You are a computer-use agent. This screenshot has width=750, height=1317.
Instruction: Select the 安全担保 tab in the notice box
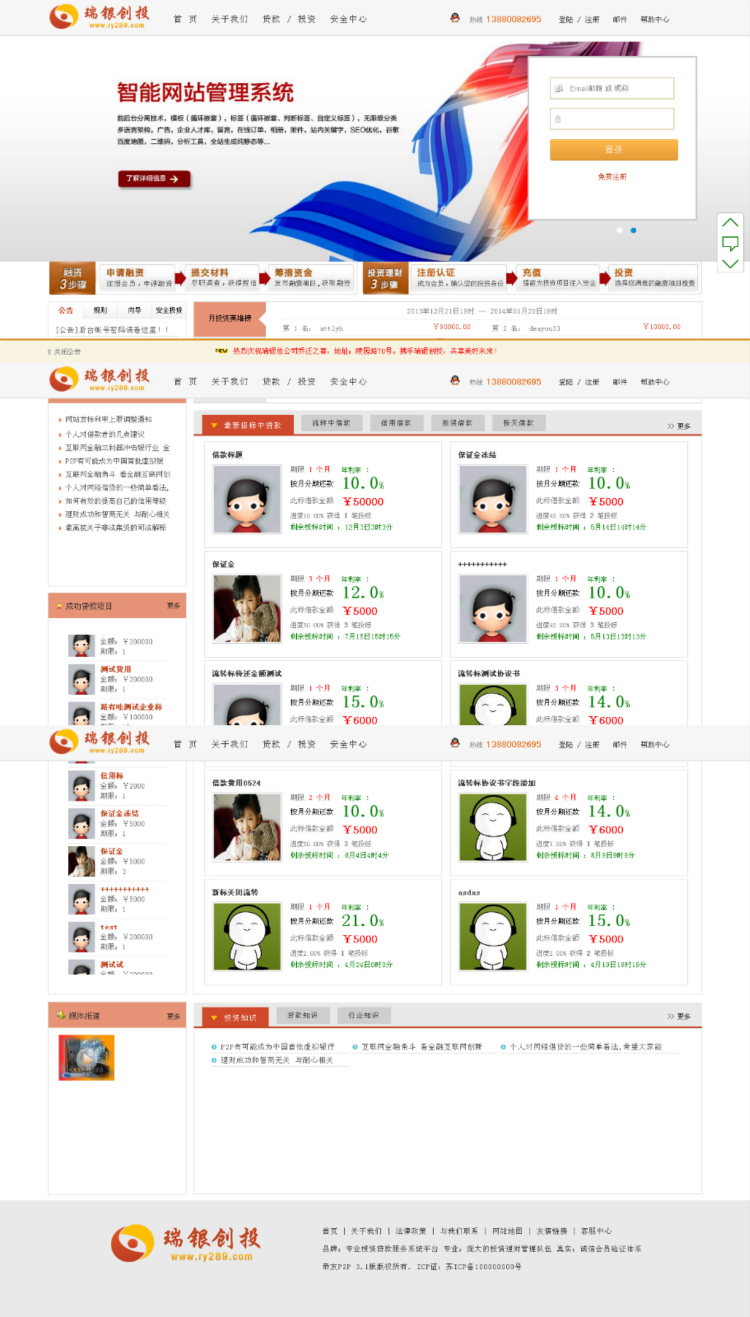click(168, 310)
